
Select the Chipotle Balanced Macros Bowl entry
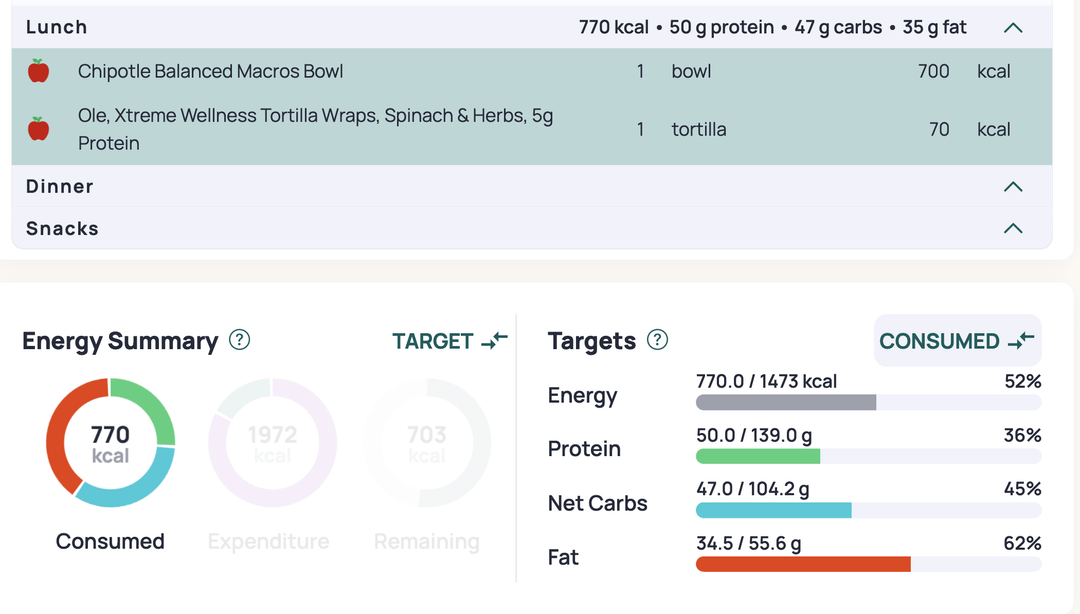click(211, 71)
